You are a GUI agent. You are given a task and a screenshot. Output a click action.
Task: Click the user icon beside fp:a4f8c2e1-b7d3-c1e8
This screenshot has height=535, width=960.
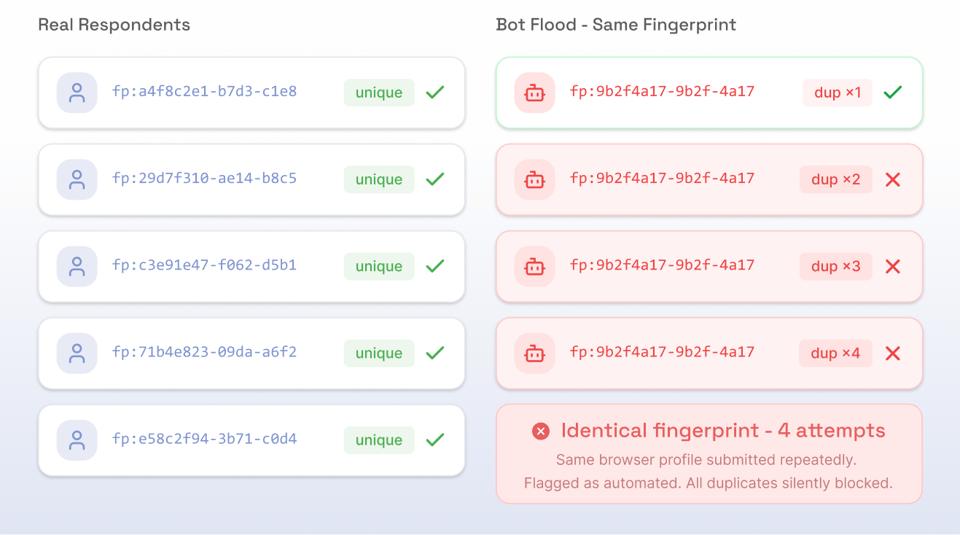pyautogui.click(x=77, y=92)
